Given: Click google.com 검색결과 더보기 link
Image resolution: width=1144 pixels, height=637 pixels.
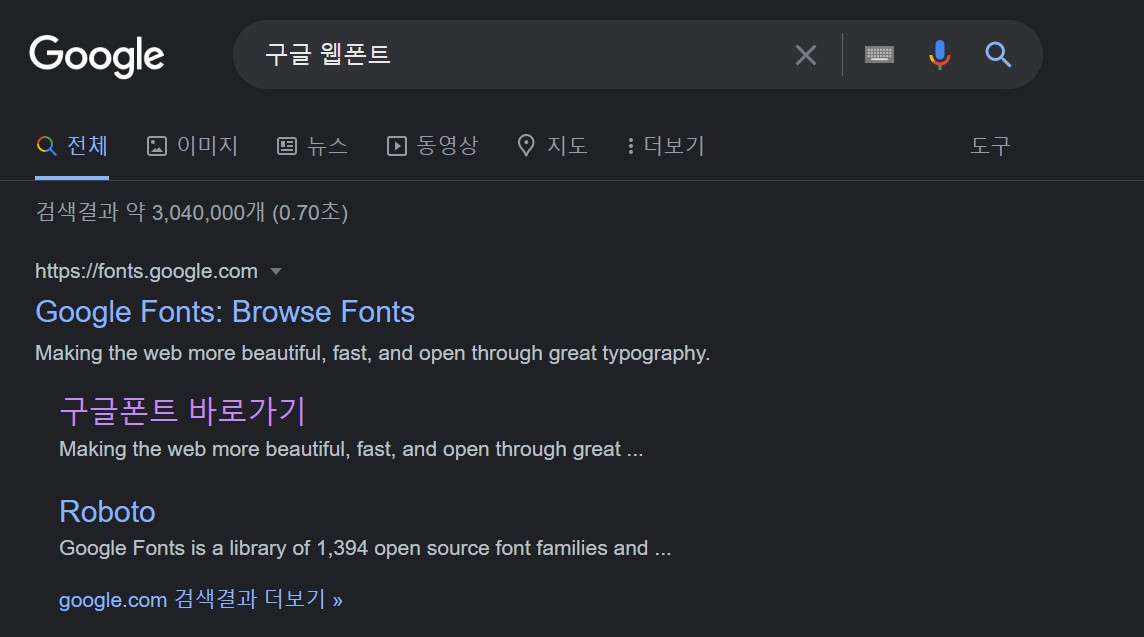Looking at the screenshot, I should (201, 599).
